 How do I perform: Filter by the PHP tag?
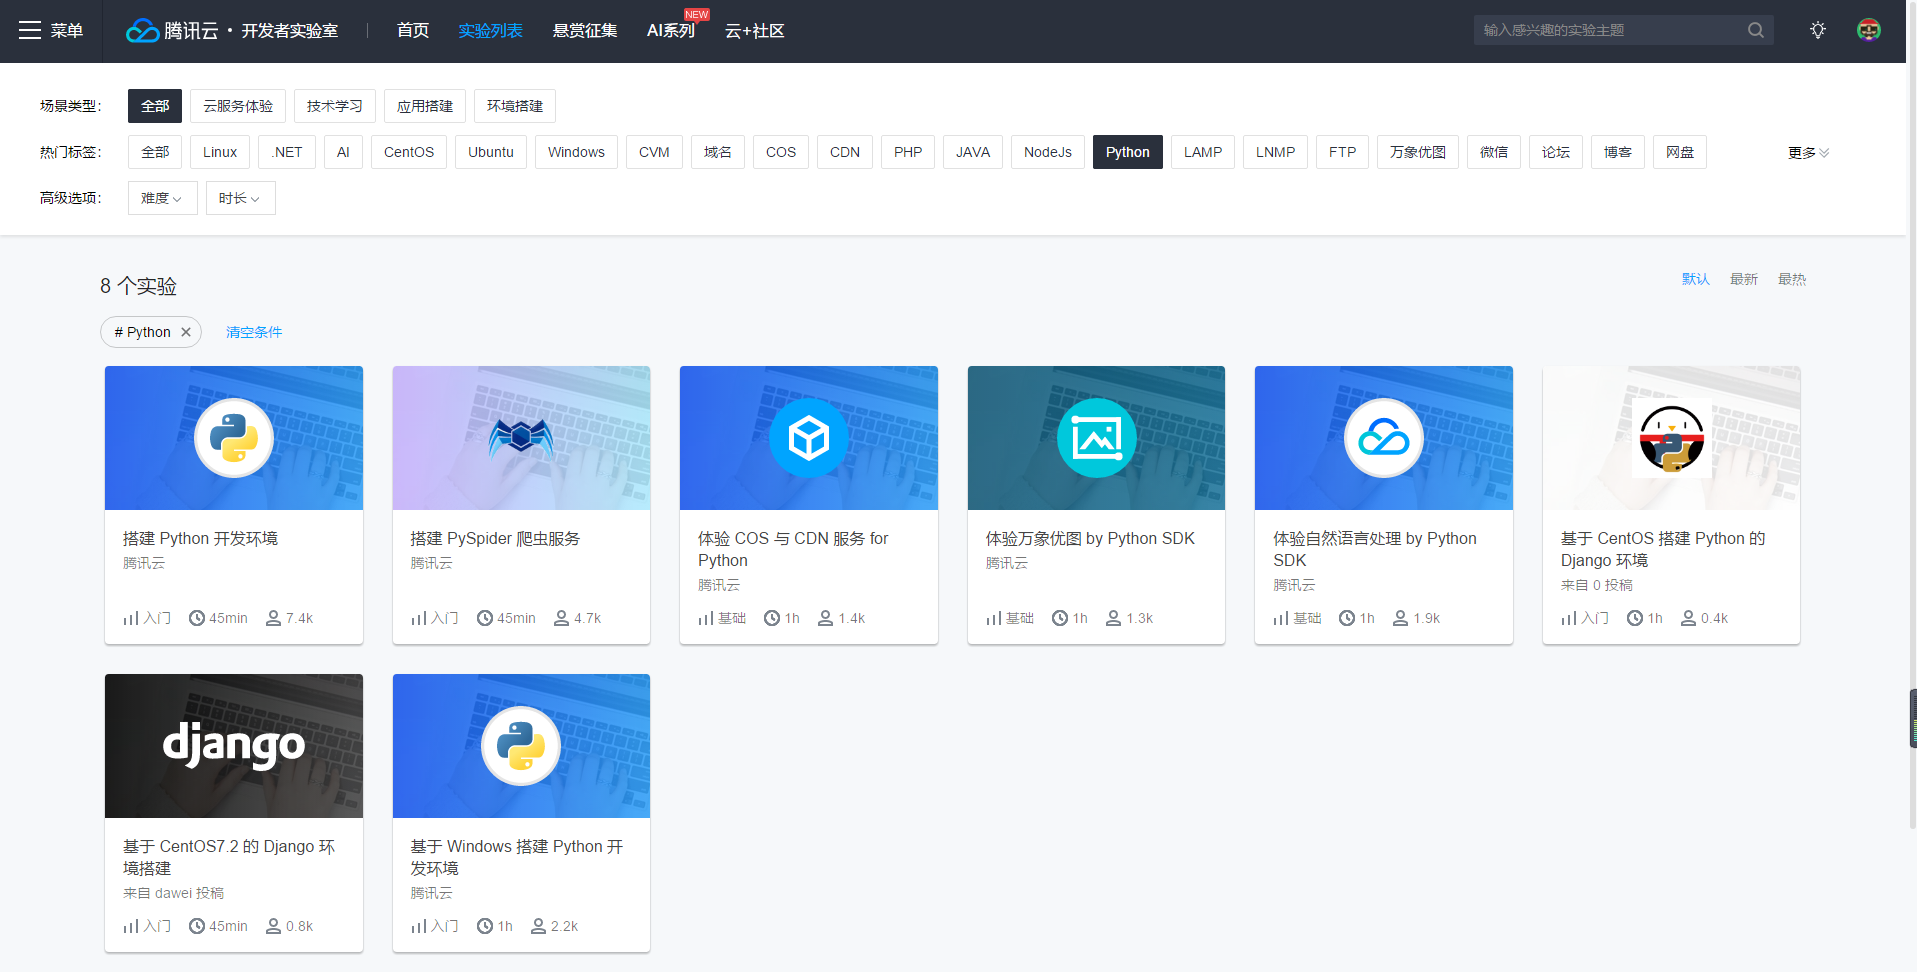pyautogui.click(x=908, y=152)
